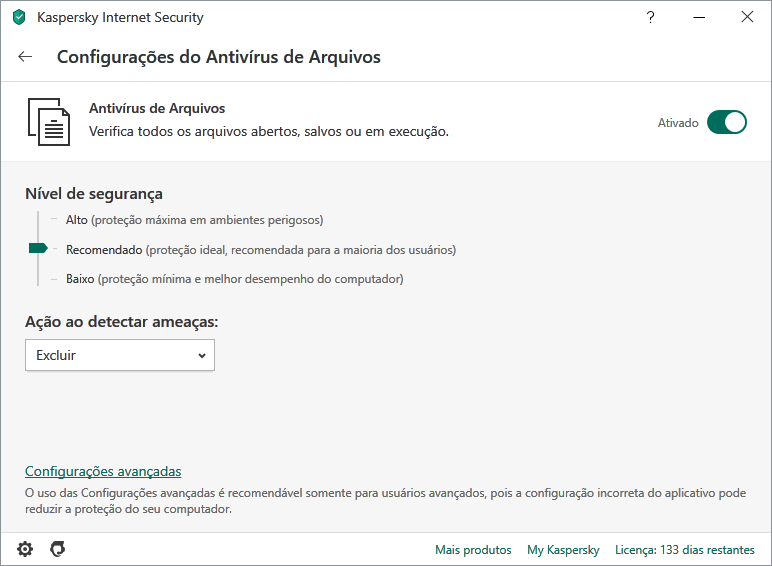Set security level to Baixo
Image resolution: width=772 pixels, height=566 pixels.
point(234,279)
